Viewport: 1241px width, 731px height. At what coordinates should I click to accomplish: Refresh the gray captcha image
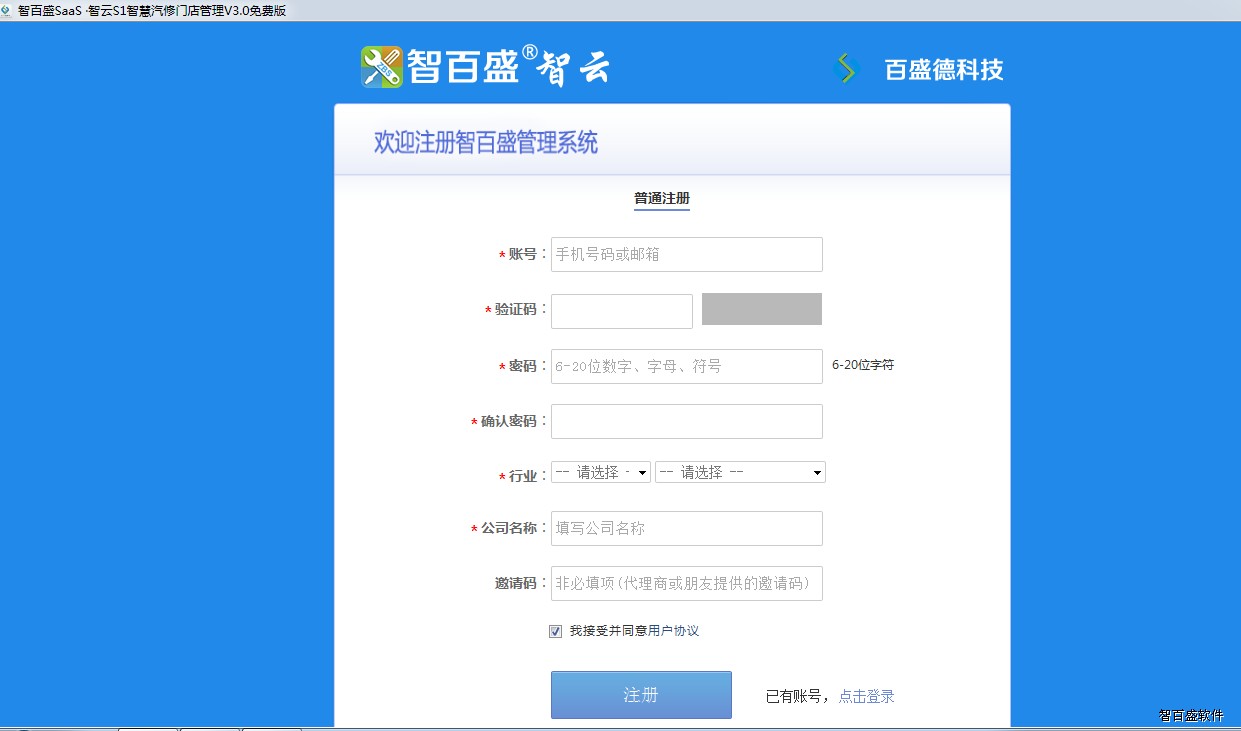coord(762,309)
